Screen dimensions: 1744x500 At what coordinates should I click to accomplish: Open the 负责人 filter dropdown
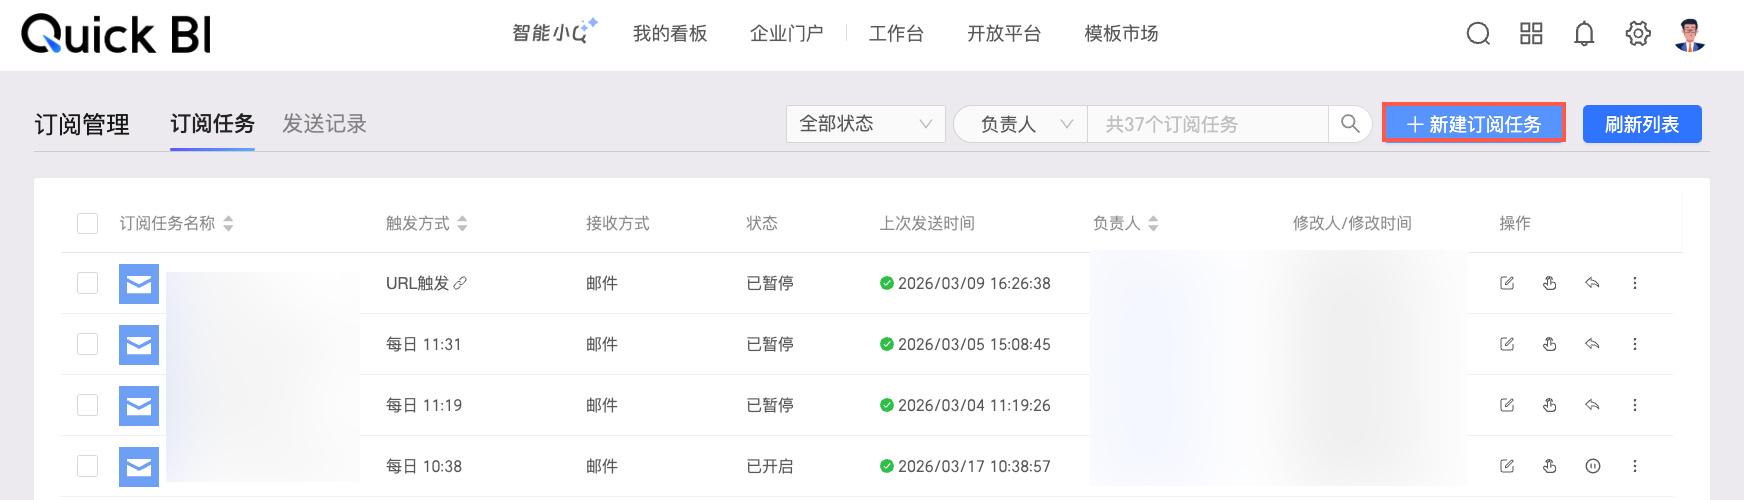(x=1020, y=124)
